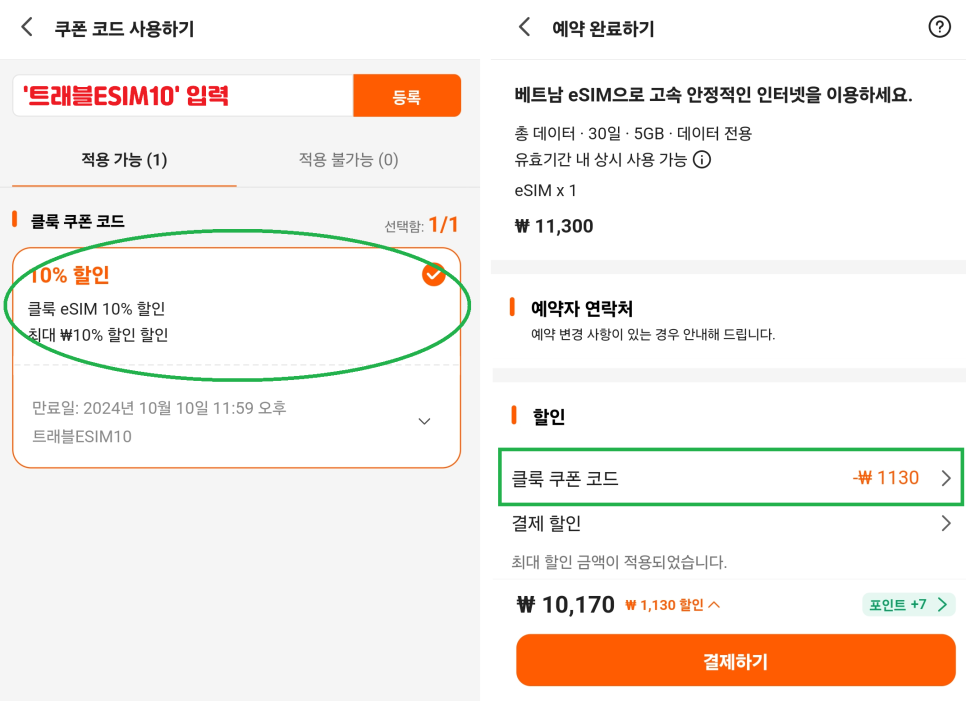
Task: Open 결제 할인 options arrow
Action: 946,524
